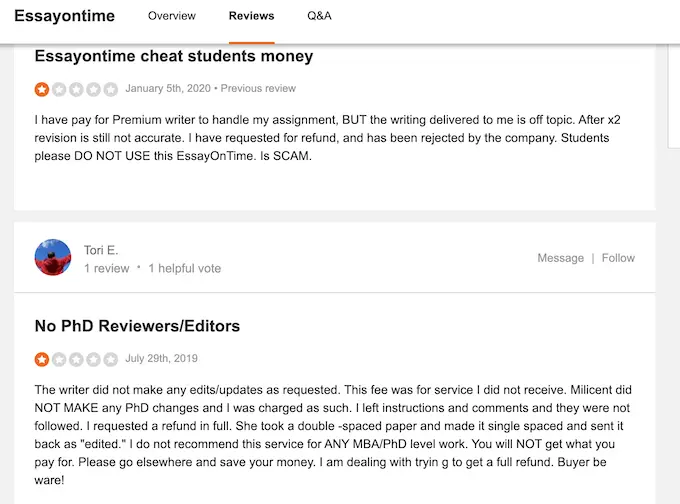Click the orange first star in January 2020 review
Screen dimensions: 680x504
42,89
